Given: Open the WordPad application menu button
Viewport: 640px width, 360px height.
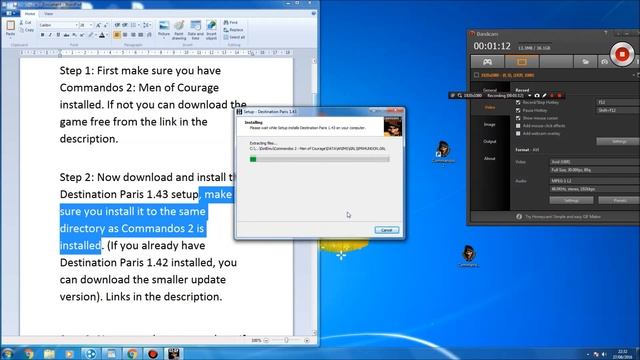Looking at the screenshot, I should [11, 13].
